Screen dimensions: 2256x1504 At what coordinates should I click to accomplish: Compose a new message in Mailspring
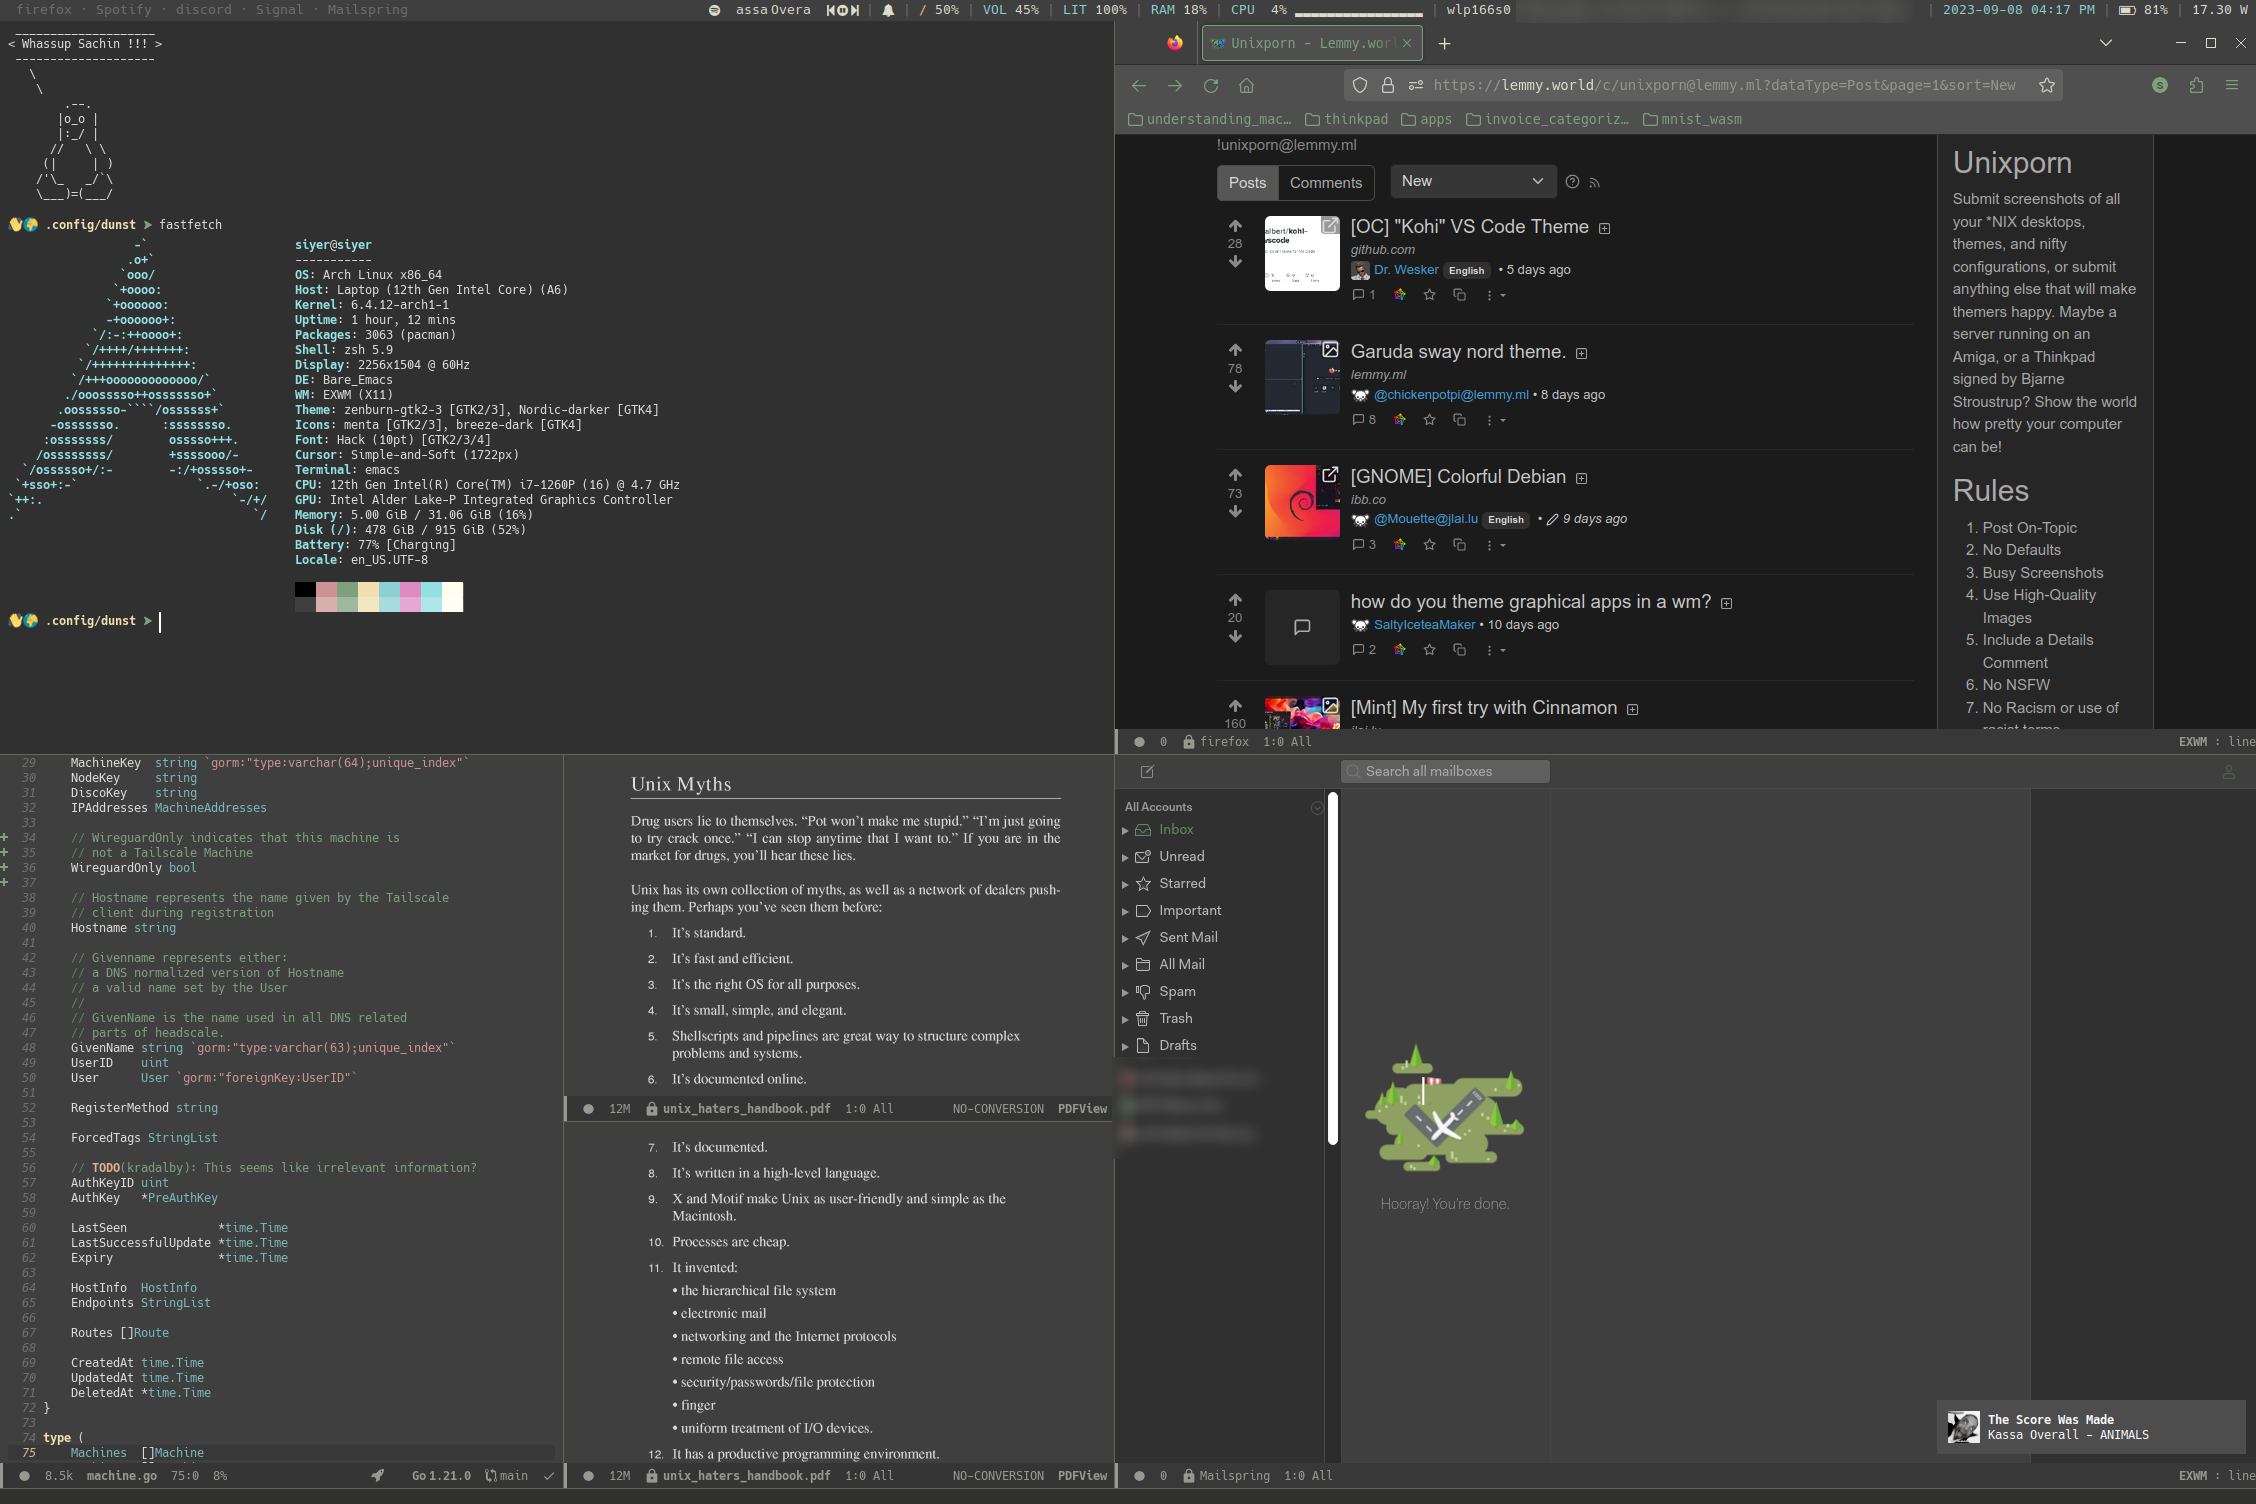click(x=1147, y=771)
